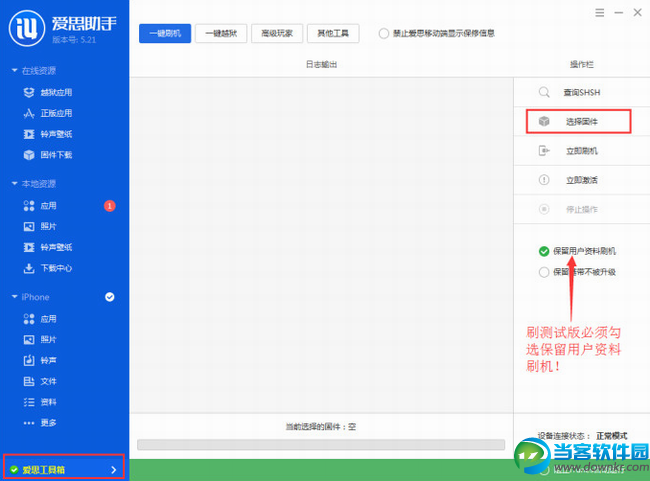The width and height of the screenshot is (650, 481).
Task: Open 正版应用 in sidebar
Action: point(48,113)
